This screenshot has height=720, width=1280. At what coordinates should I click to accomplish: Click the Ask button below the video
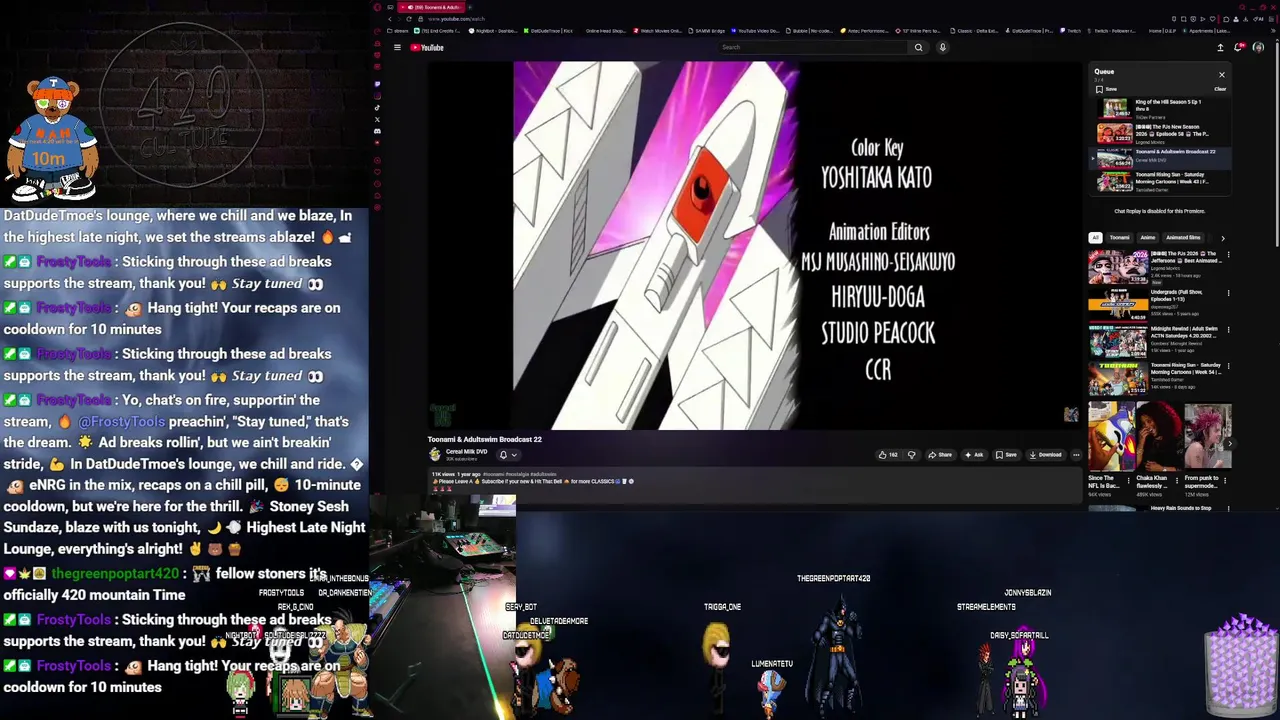[973, 455]
